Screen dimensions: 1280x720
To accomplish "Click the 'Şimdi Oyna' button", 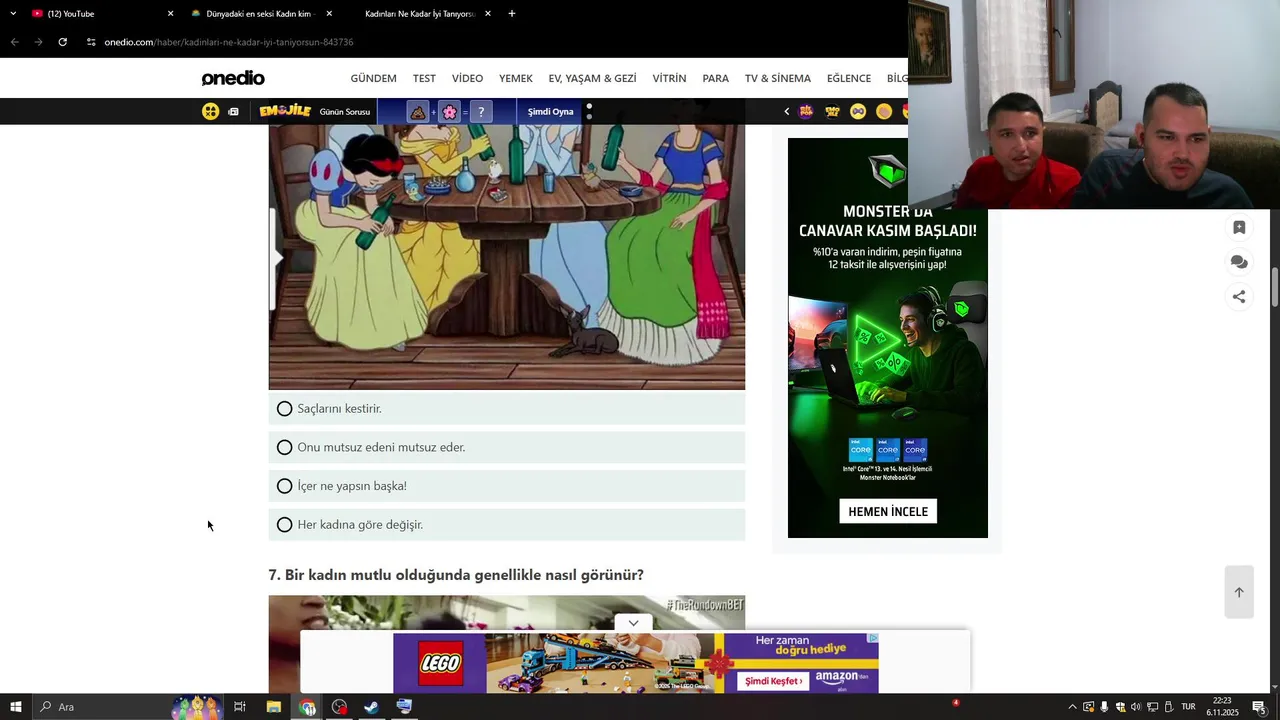I will coord(550,112).
